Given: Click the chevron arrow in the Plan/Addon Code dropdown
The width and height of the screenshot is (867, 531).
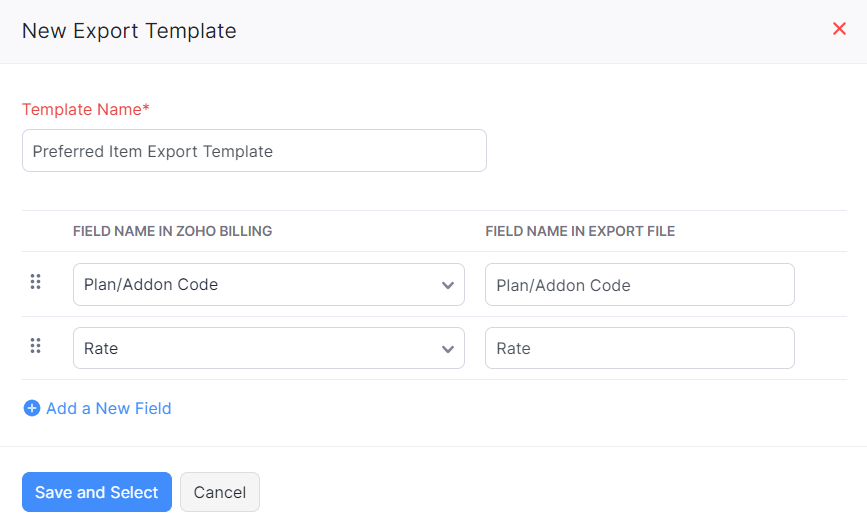Looking at the screenshot, I should (x=448, y=285).
